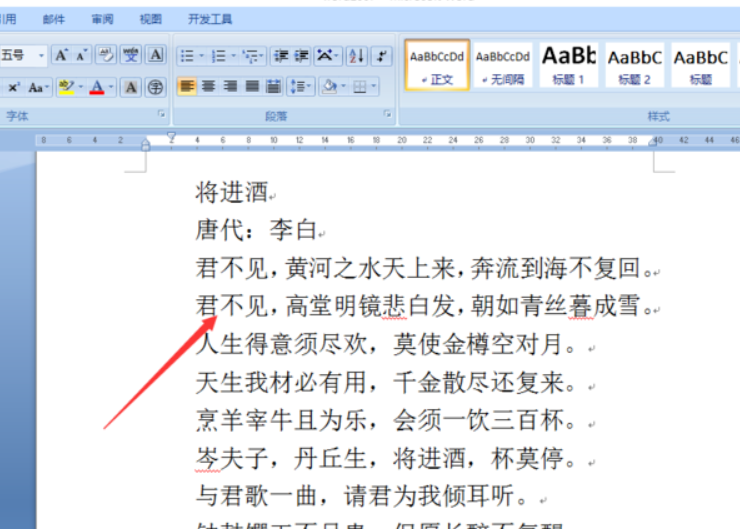The height and width of the screenshot is (529, 740).
Task: Open the 五号 font size dropdown
Action: click(42, 56)
